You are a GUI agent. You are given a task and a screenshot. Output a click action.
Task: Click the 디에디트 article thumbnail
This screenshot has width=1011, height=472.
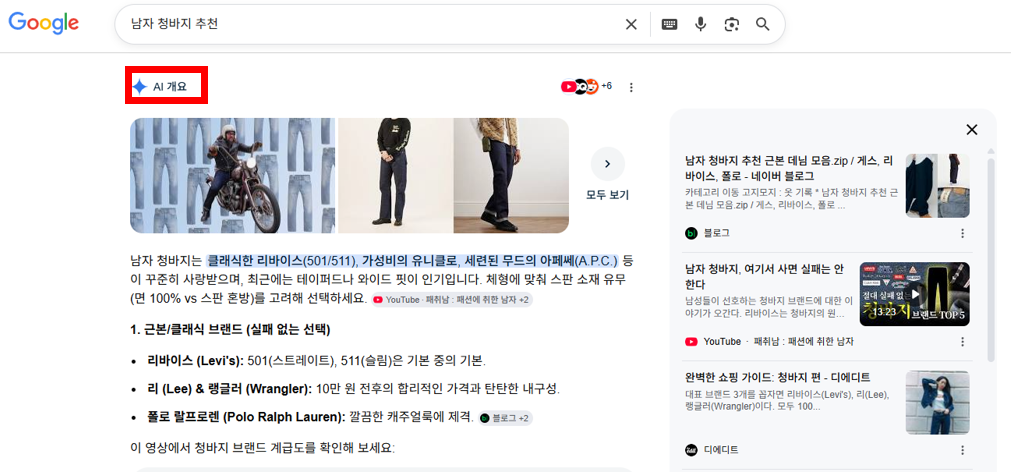937,402
